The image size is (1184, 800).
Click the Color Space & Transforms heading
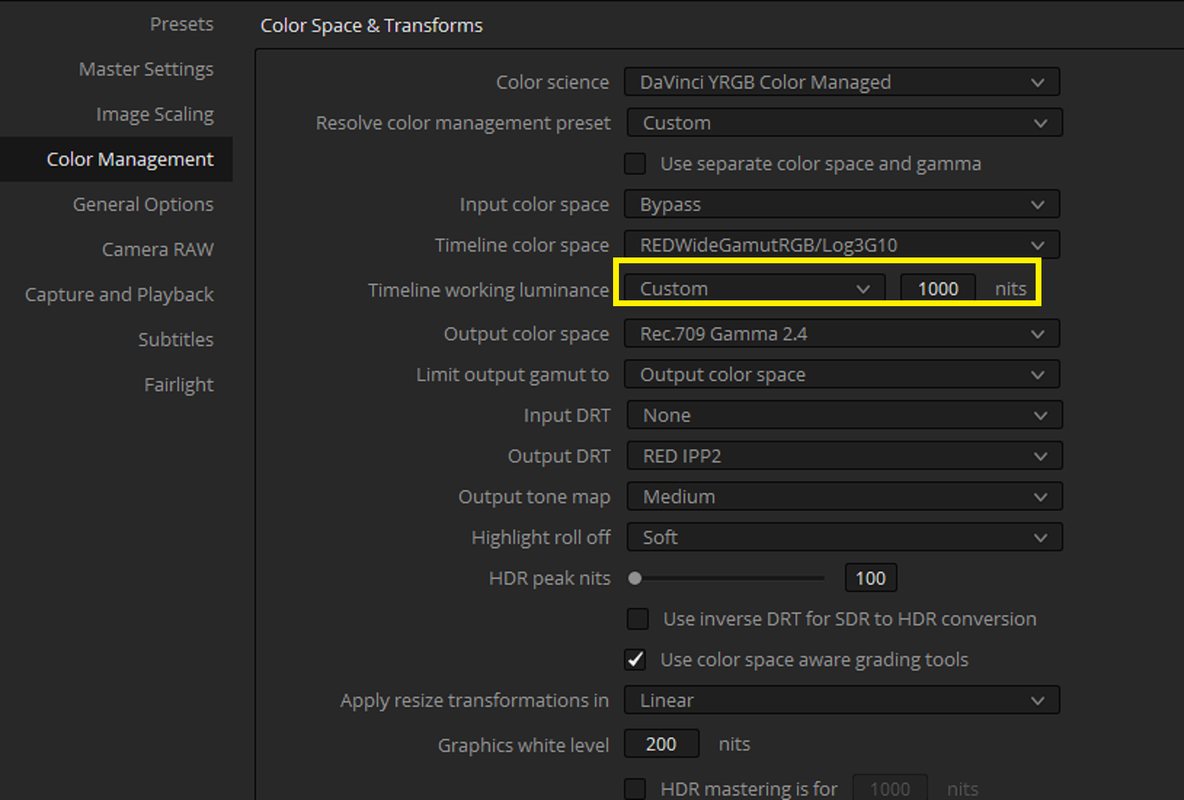coord(372,26)
